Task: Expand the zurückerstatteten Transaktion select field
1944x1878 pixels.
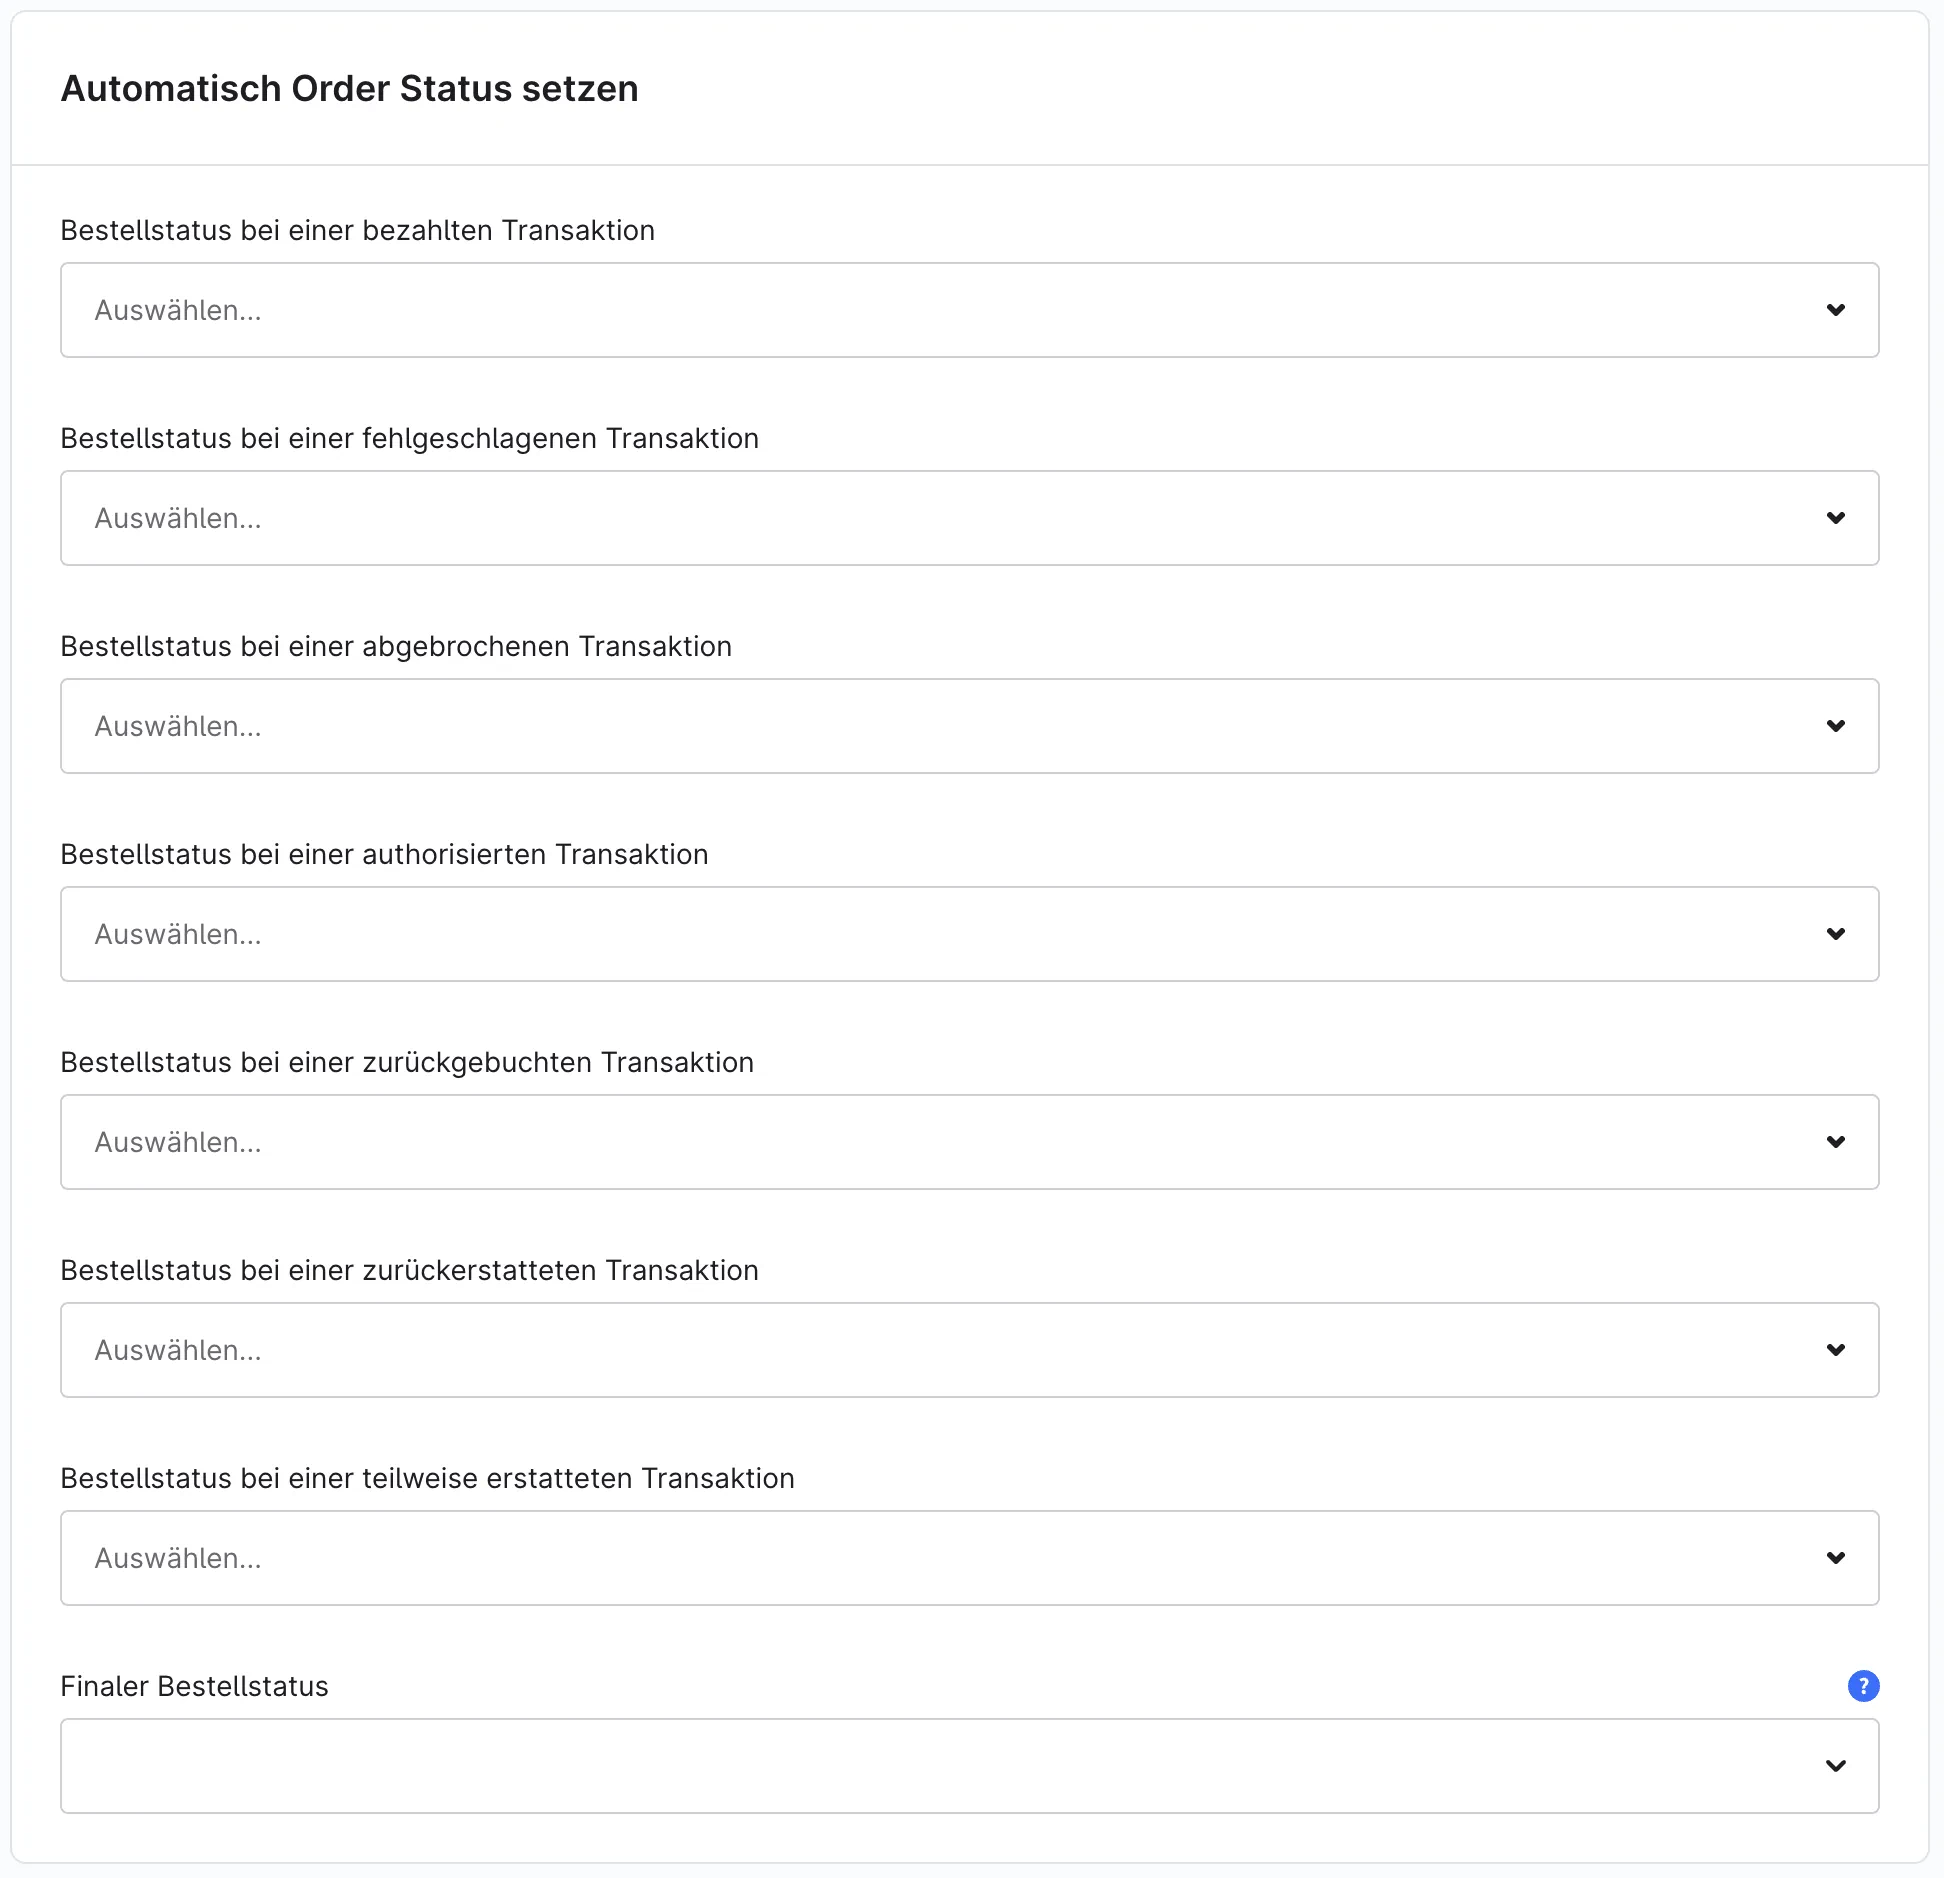Action: pyautogui.click(x=969, y=1350)
